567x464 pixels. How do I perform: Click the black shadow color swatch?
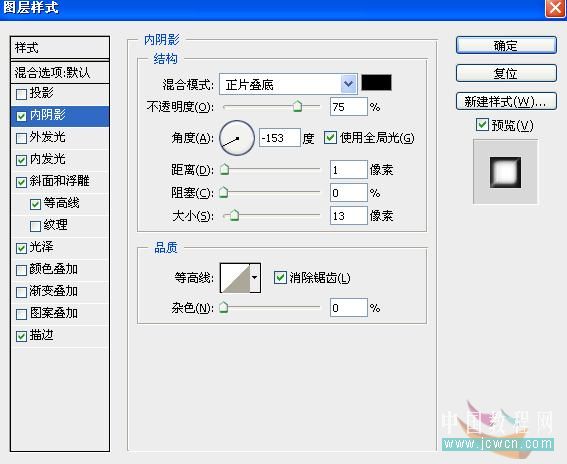(376, 82)
